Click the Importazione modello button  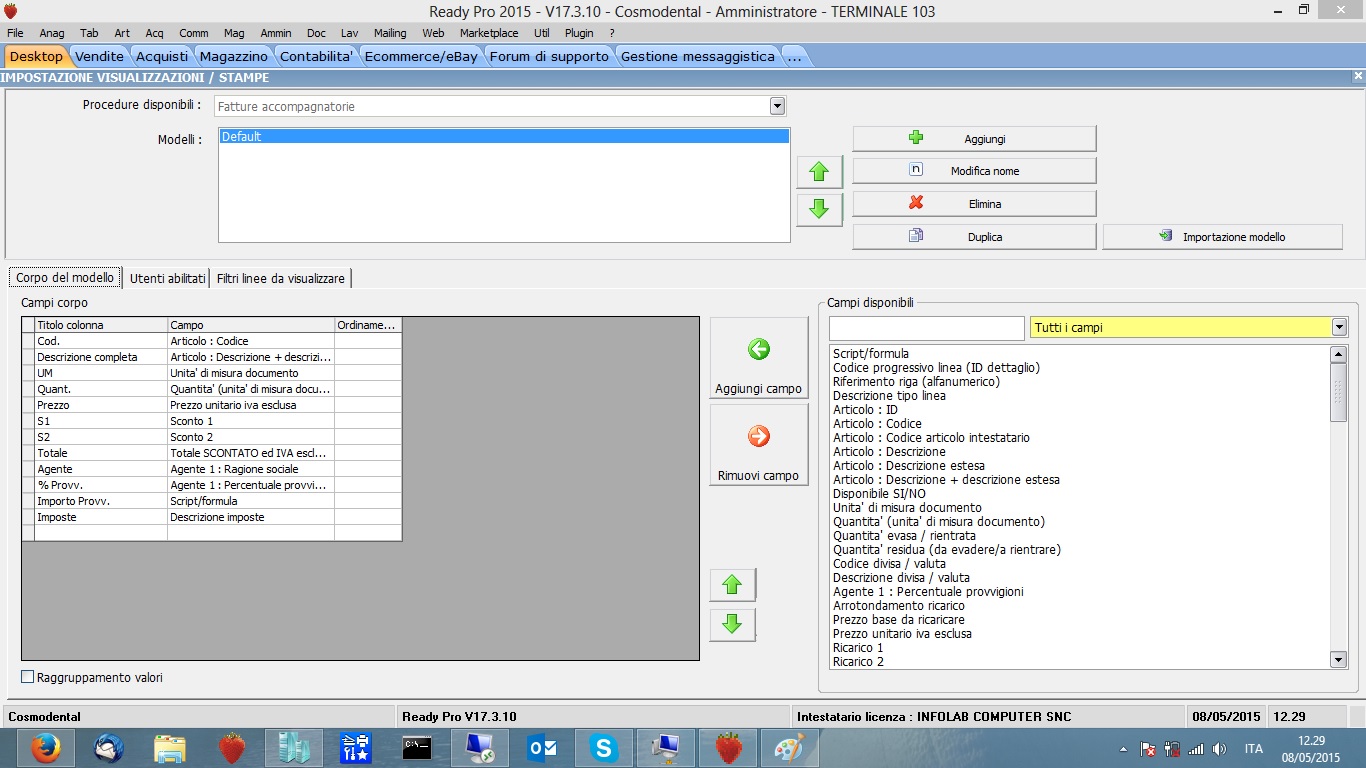(x=1222, y=237)
